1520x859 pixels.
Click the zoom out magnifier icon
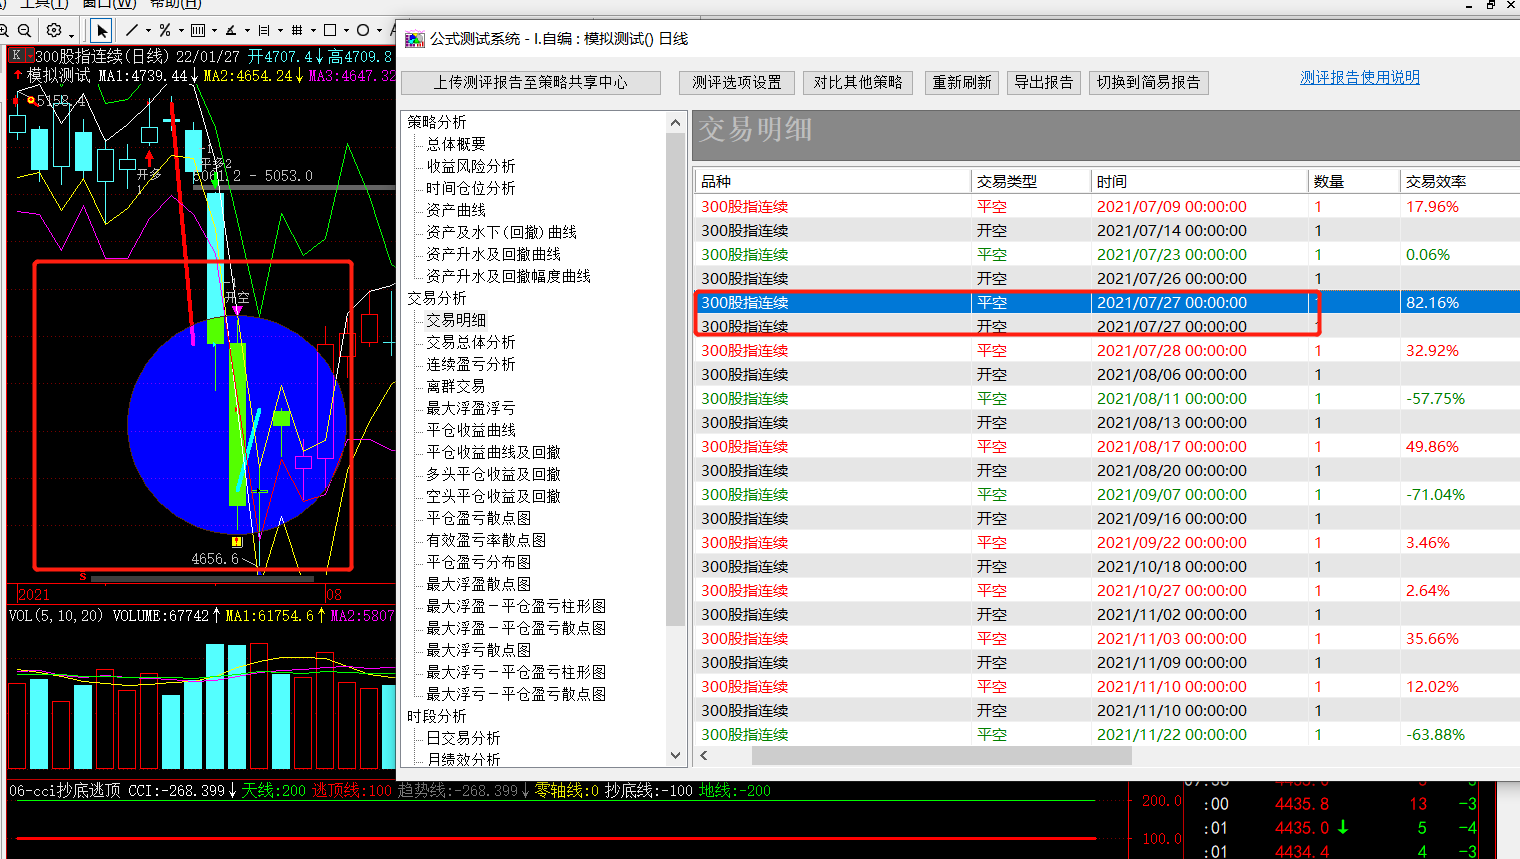click(24, 31)
